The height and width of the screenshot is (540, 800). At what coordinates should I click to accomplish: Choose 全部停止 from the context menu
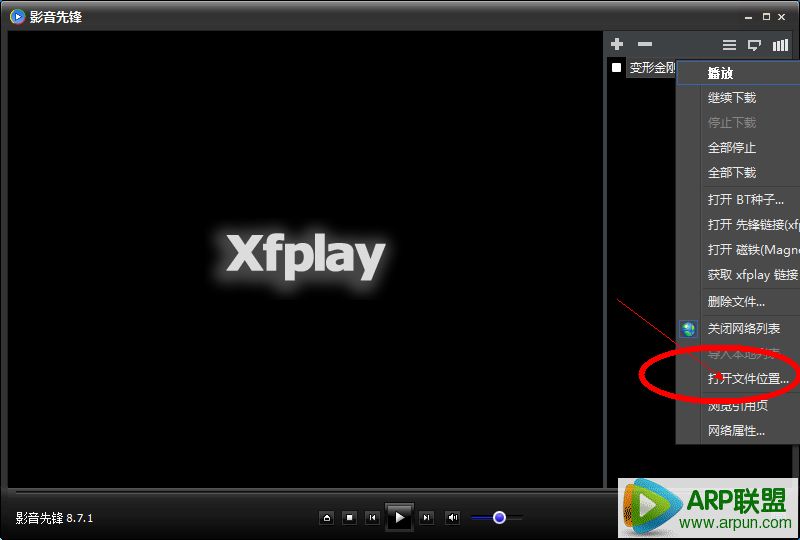[x=732, y=148]
